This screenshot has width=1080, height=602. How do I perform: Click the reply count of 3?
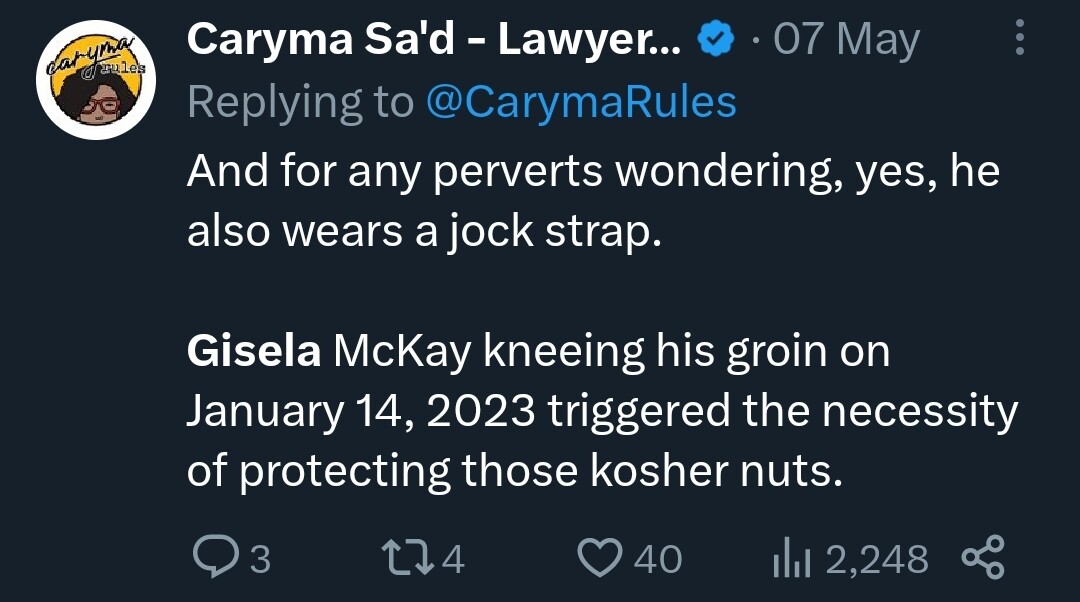259,559
